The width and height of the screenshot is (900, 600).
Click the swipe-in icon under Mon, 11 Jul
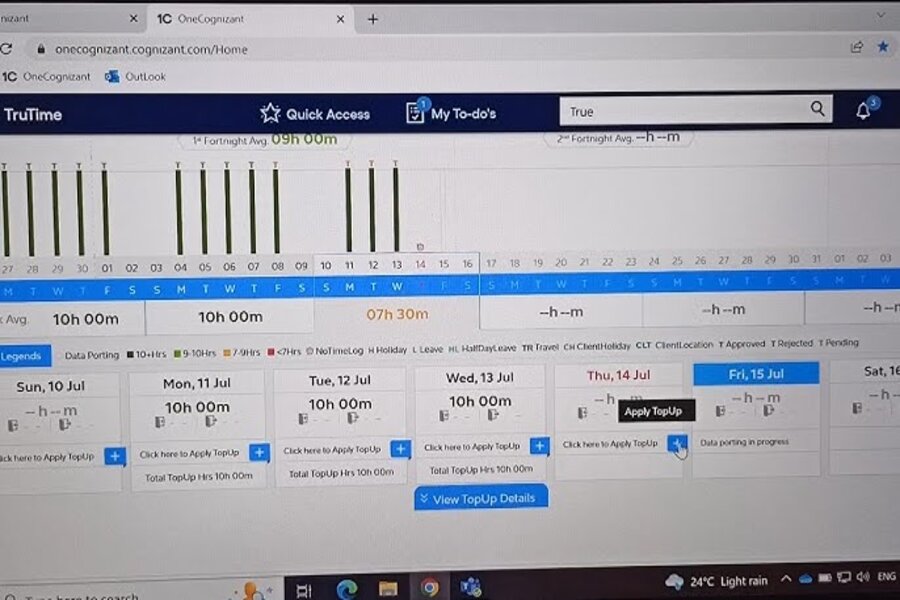[x=160, y=422]
